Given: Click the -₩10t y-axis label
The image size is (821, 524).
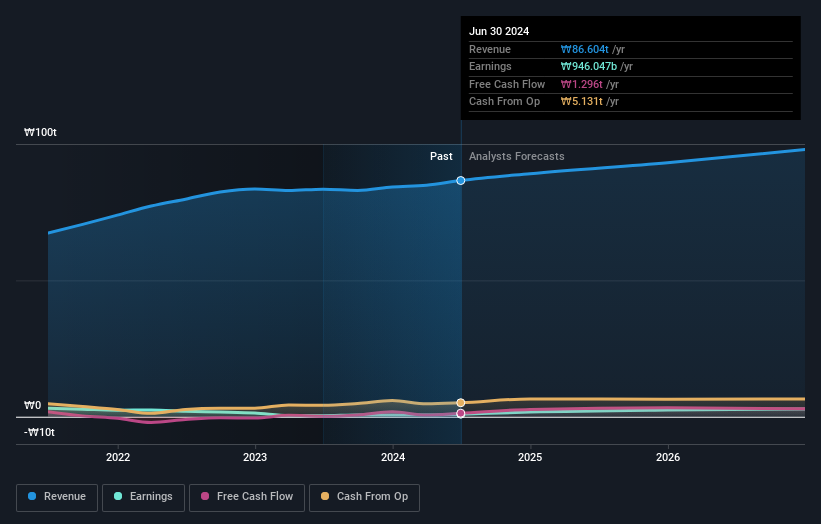Looking at the screenshot, I should tap(39, 432).
